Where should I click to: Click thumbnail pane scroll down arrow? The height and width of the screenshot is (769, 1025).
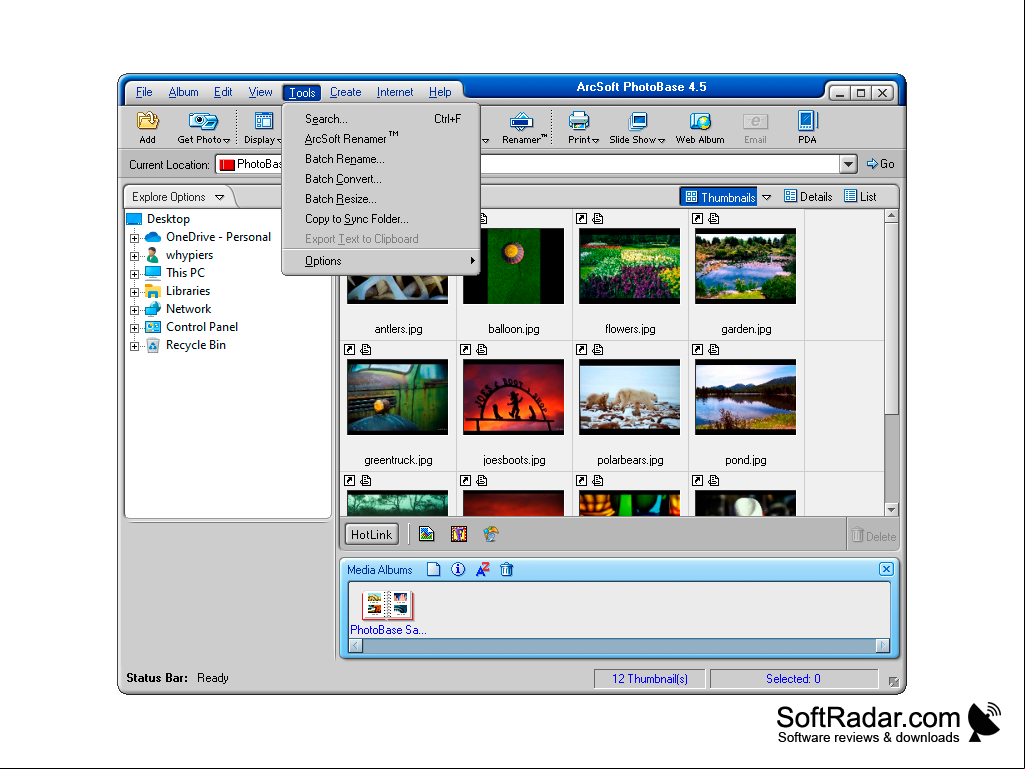click(x=891, y=509)
